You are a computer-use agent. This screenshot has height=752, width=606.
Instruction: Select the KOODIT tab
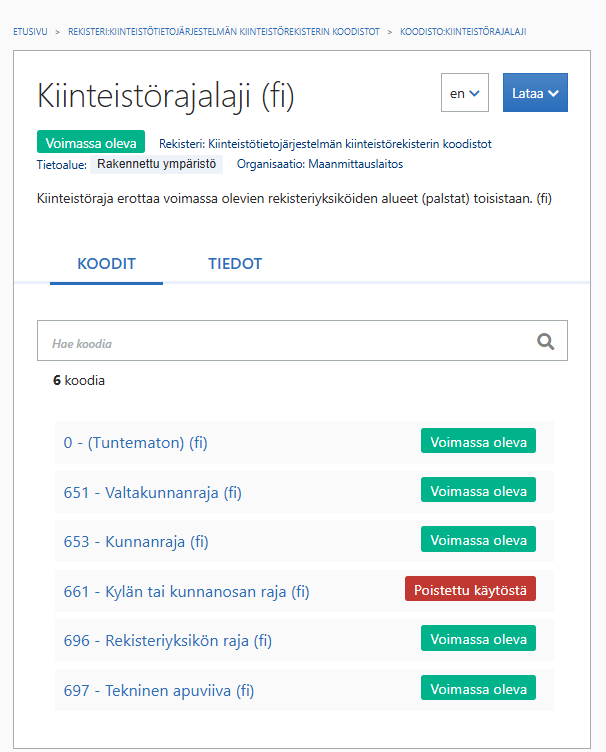pos(106,264)
